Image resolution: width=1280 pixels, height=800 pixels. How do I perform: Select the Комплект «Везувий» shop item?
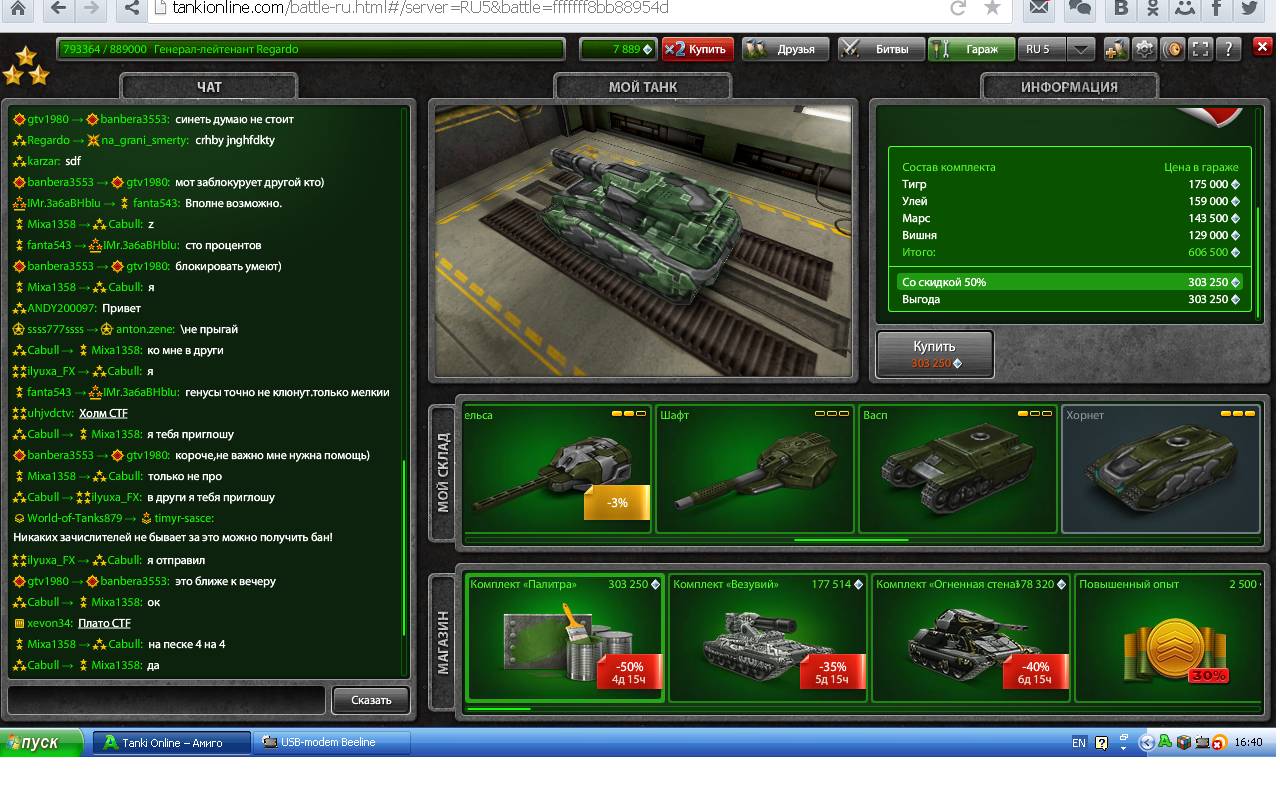point(768,638)
